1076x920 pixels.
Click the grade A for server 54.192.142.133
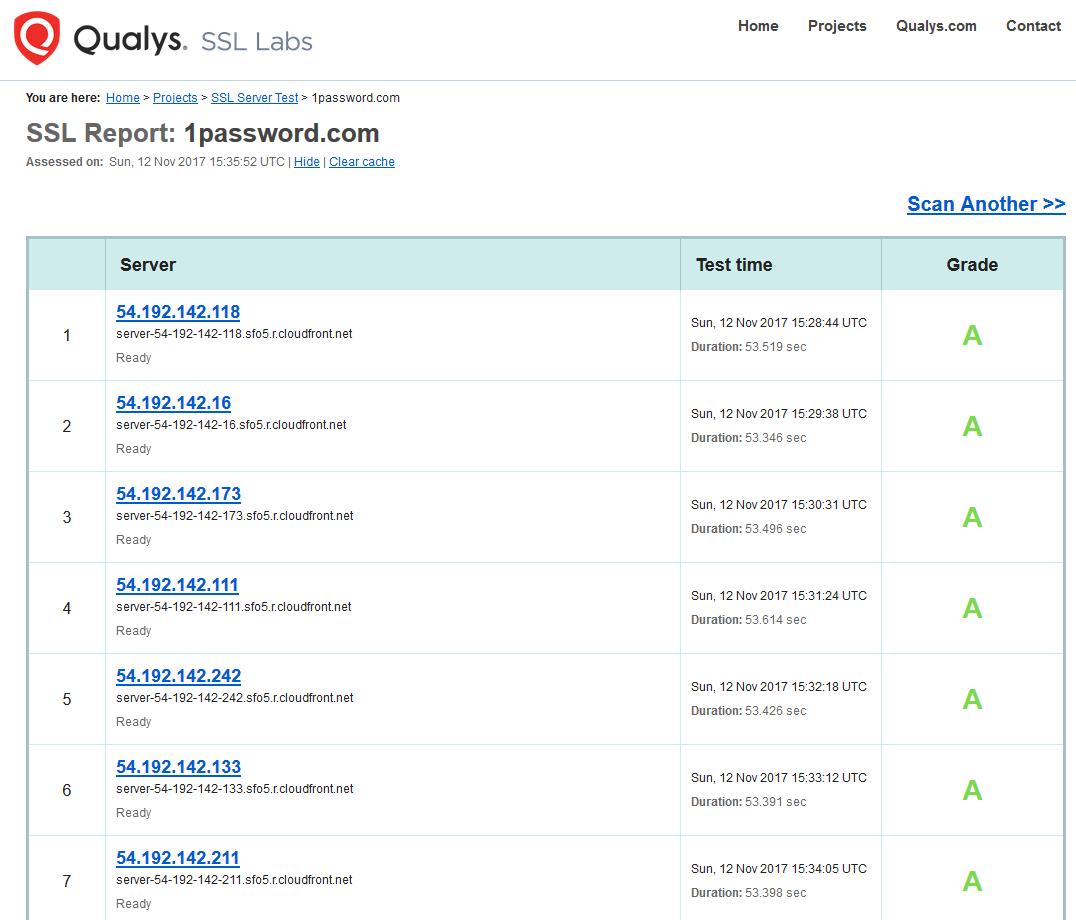click(972, 790)
